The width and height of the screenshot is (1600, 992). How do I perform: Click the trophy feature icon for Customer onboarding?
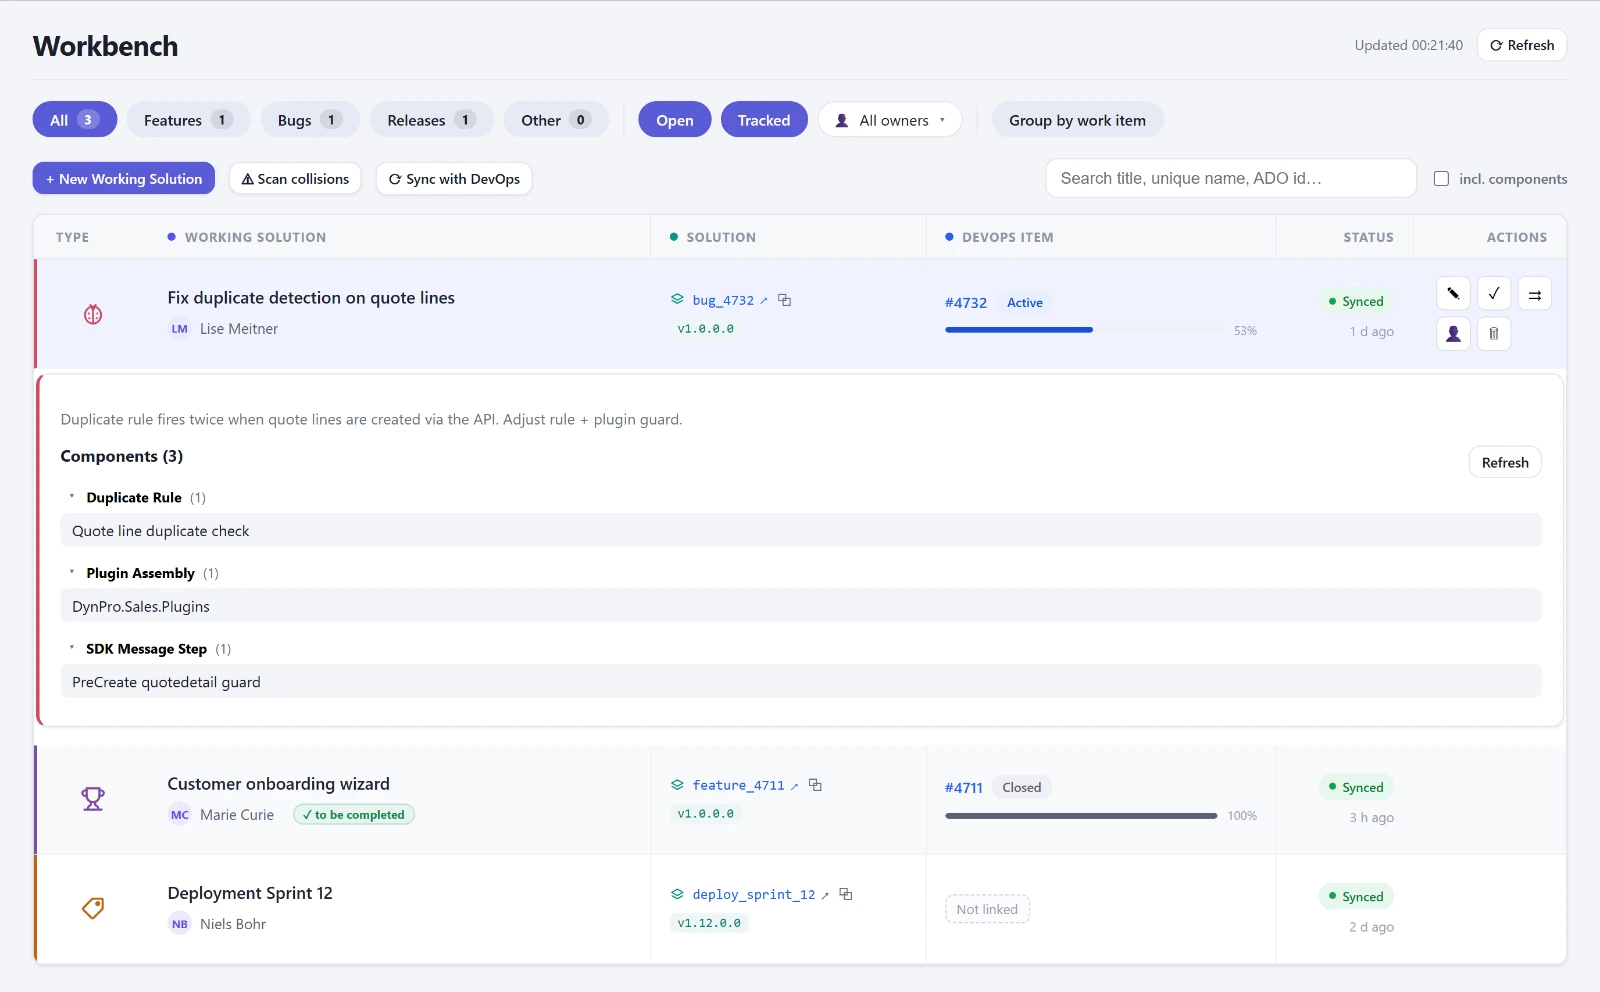[x=93, y=799]
